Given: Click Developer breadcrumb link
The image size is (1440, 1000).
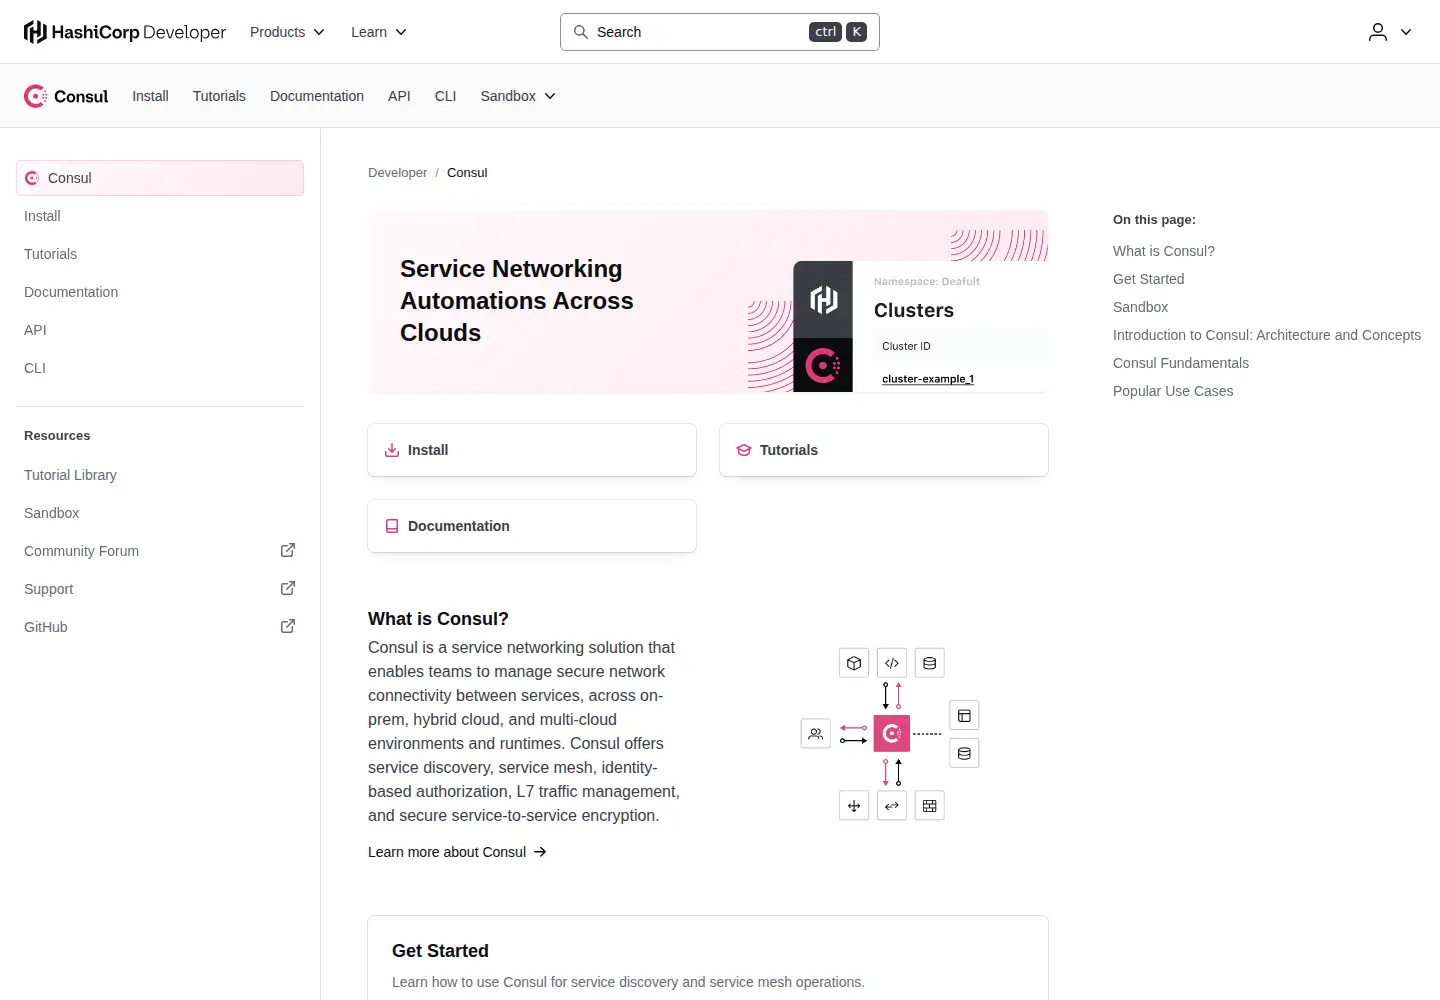Looking at the screenshot, I should pos(397,173).
